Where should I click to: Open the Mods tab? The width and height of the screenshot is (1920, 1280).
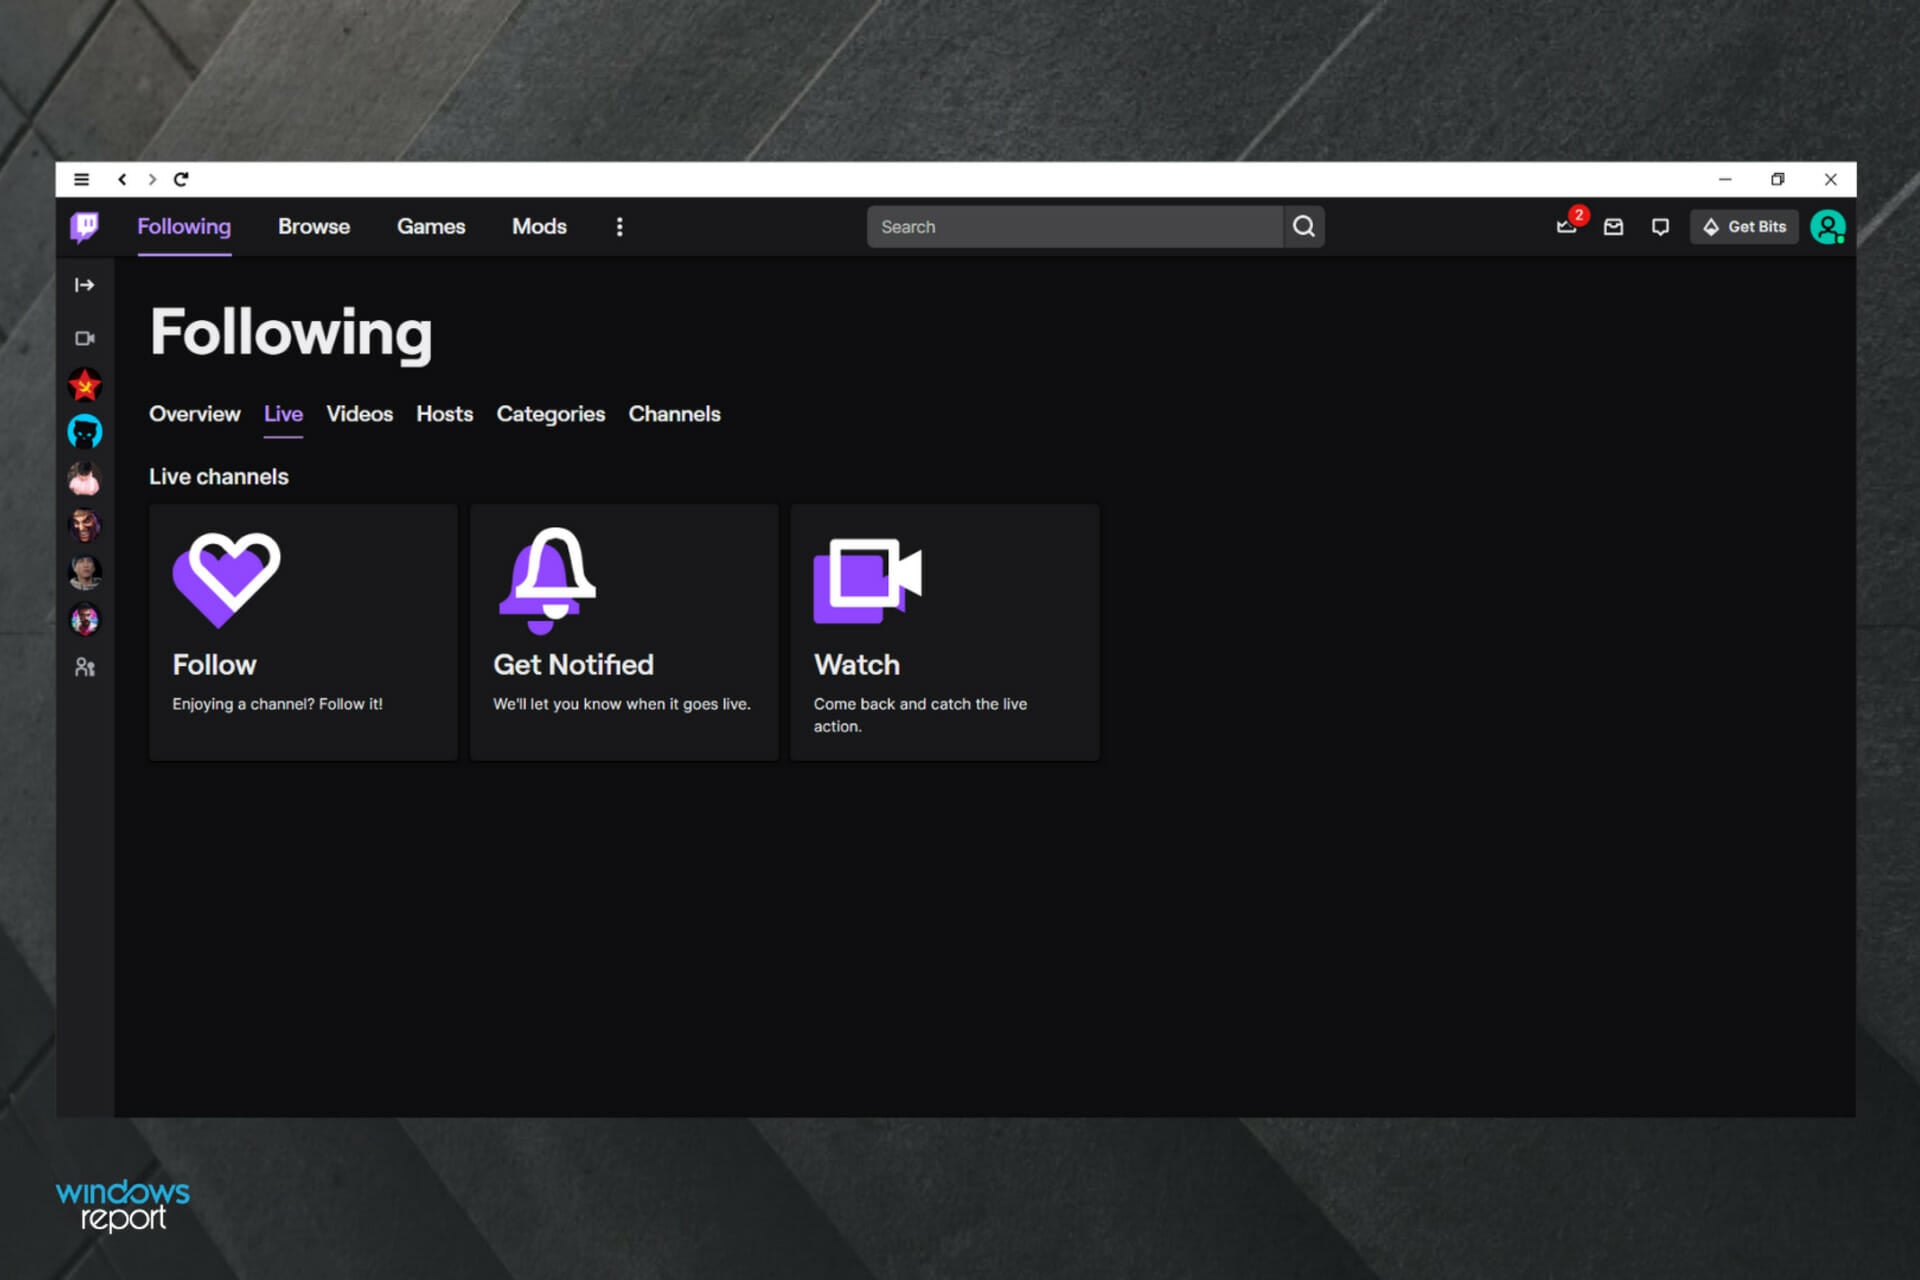point(539,227)
